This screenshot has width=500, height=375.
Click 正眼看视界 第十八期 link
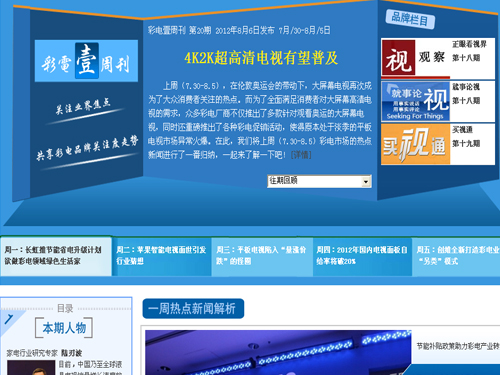pyautogui.click(x=469, y=51)
